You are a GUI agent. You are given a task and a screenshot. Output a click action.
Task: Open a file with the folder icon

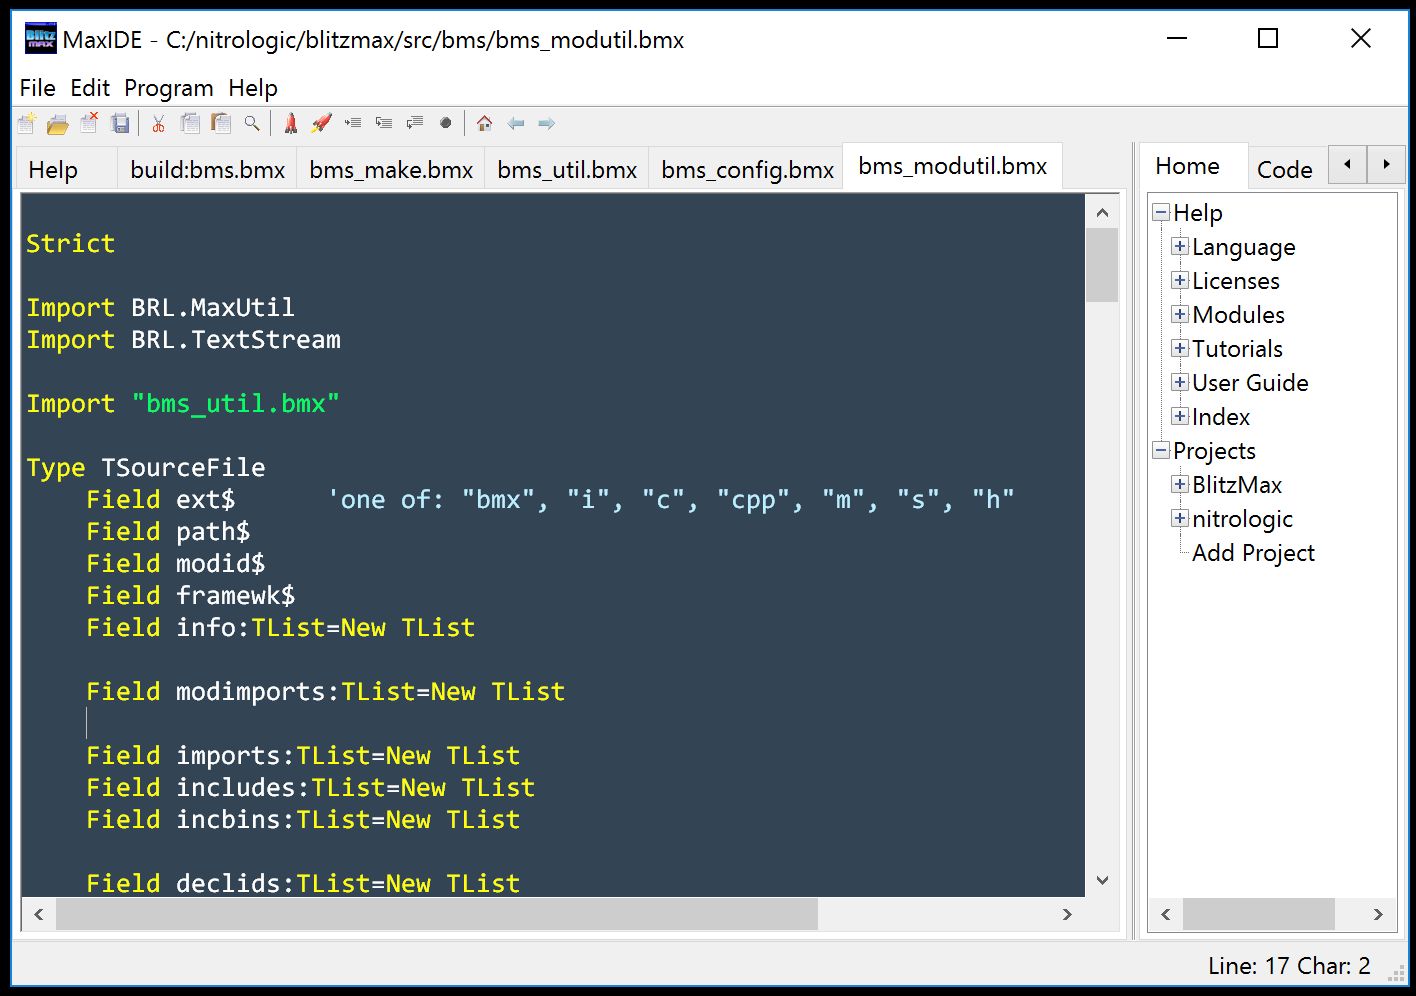coord(58,122)
